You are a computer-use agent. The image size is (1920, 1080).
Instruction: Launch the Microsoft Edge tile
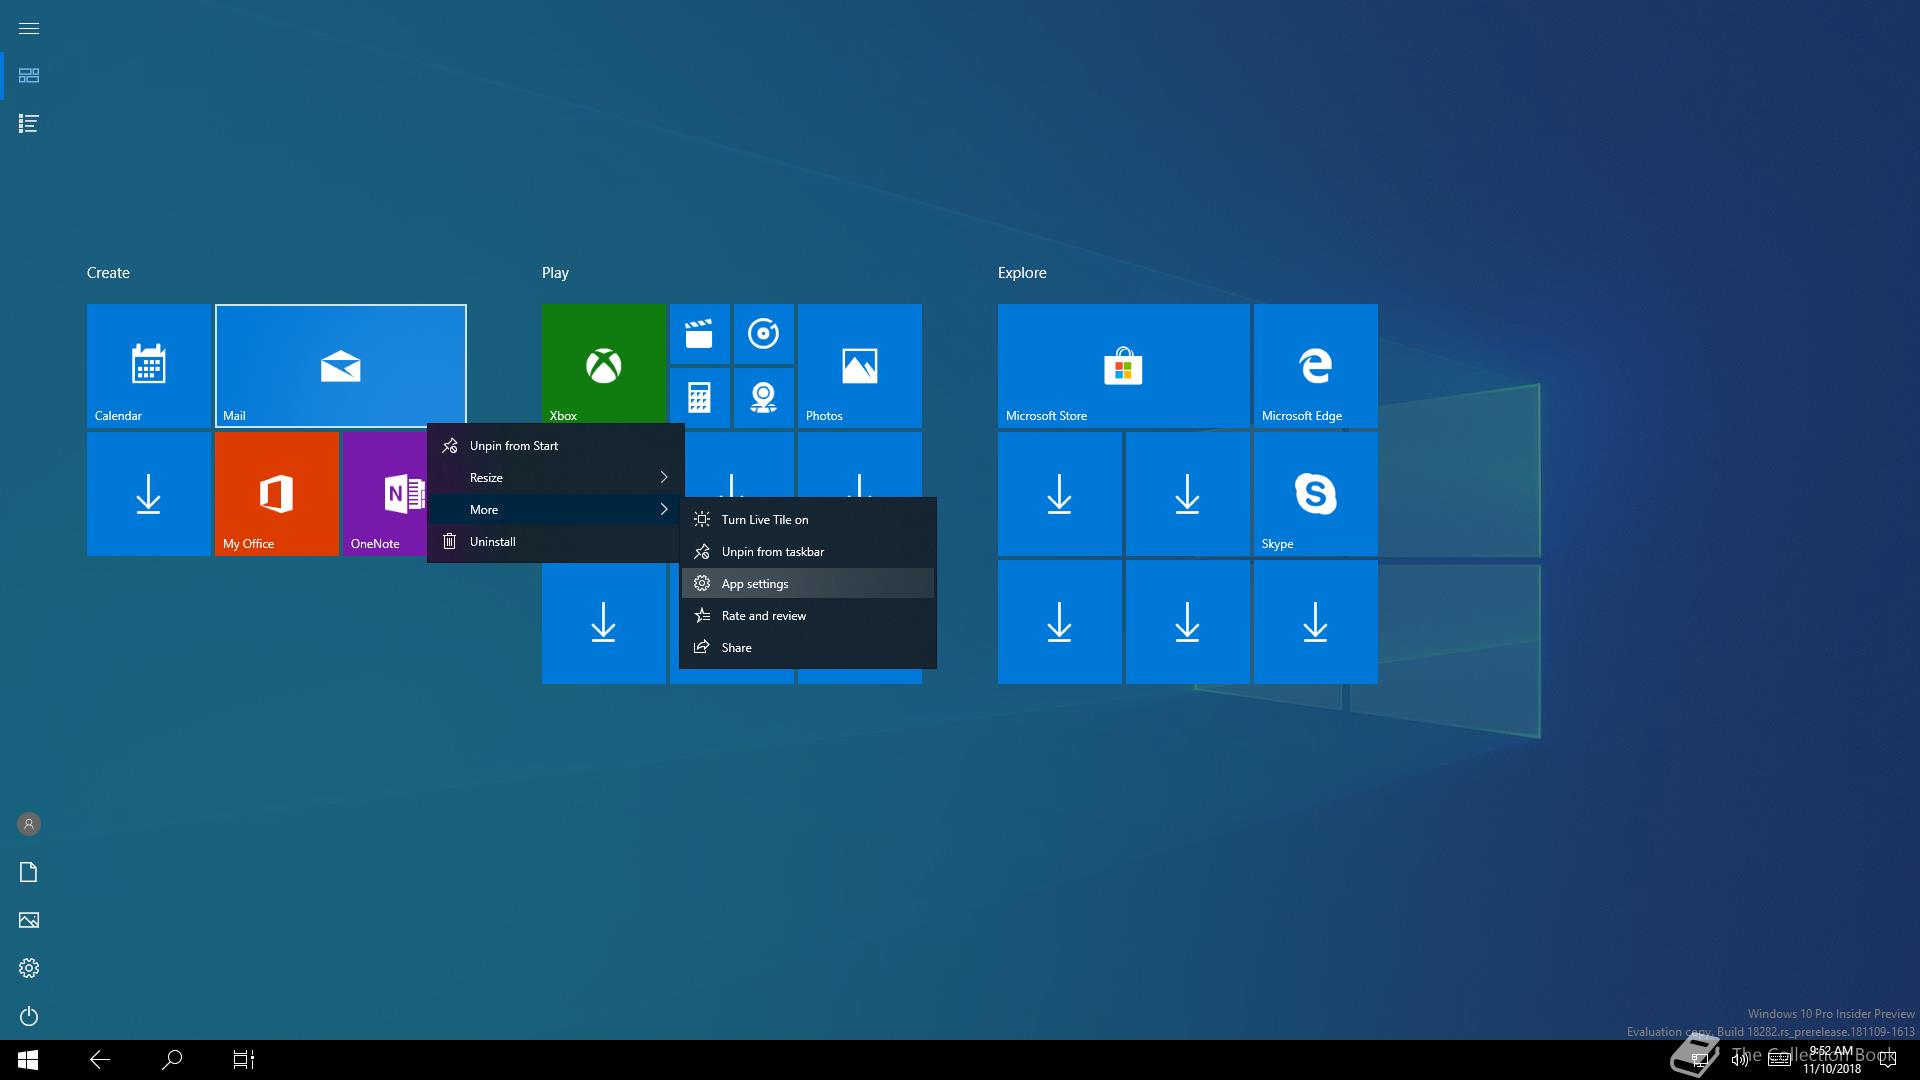(x=1315, y=366)
